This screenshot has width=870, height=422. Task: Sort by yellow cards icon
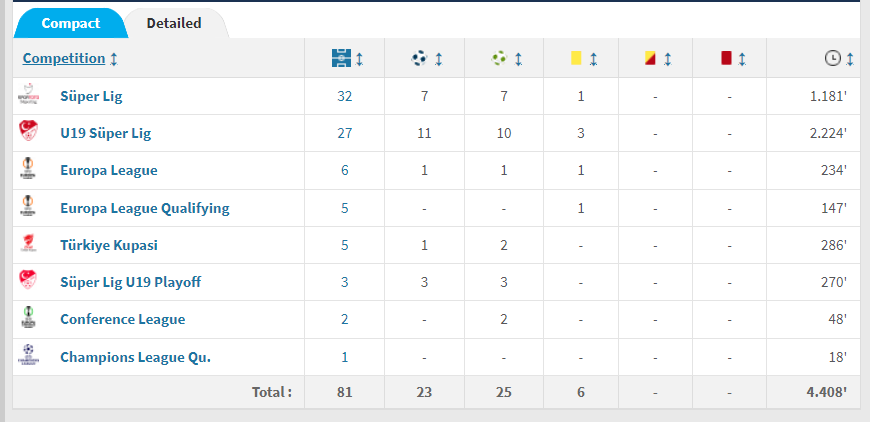click(576, 58)
